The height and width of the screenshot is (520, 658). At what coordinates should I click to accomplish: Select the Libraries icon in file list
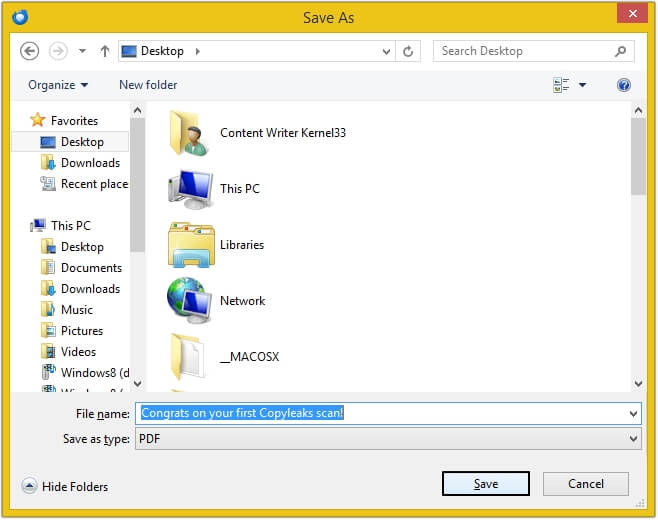(191, 245)
